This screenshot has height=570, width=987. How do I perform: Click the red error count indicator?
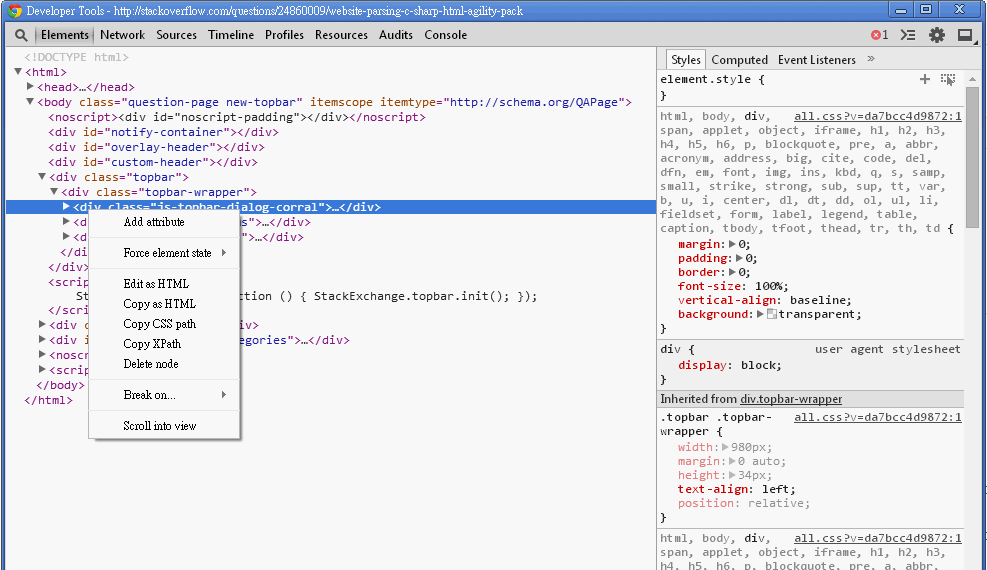pyautogui.click(x=879, y=35)
